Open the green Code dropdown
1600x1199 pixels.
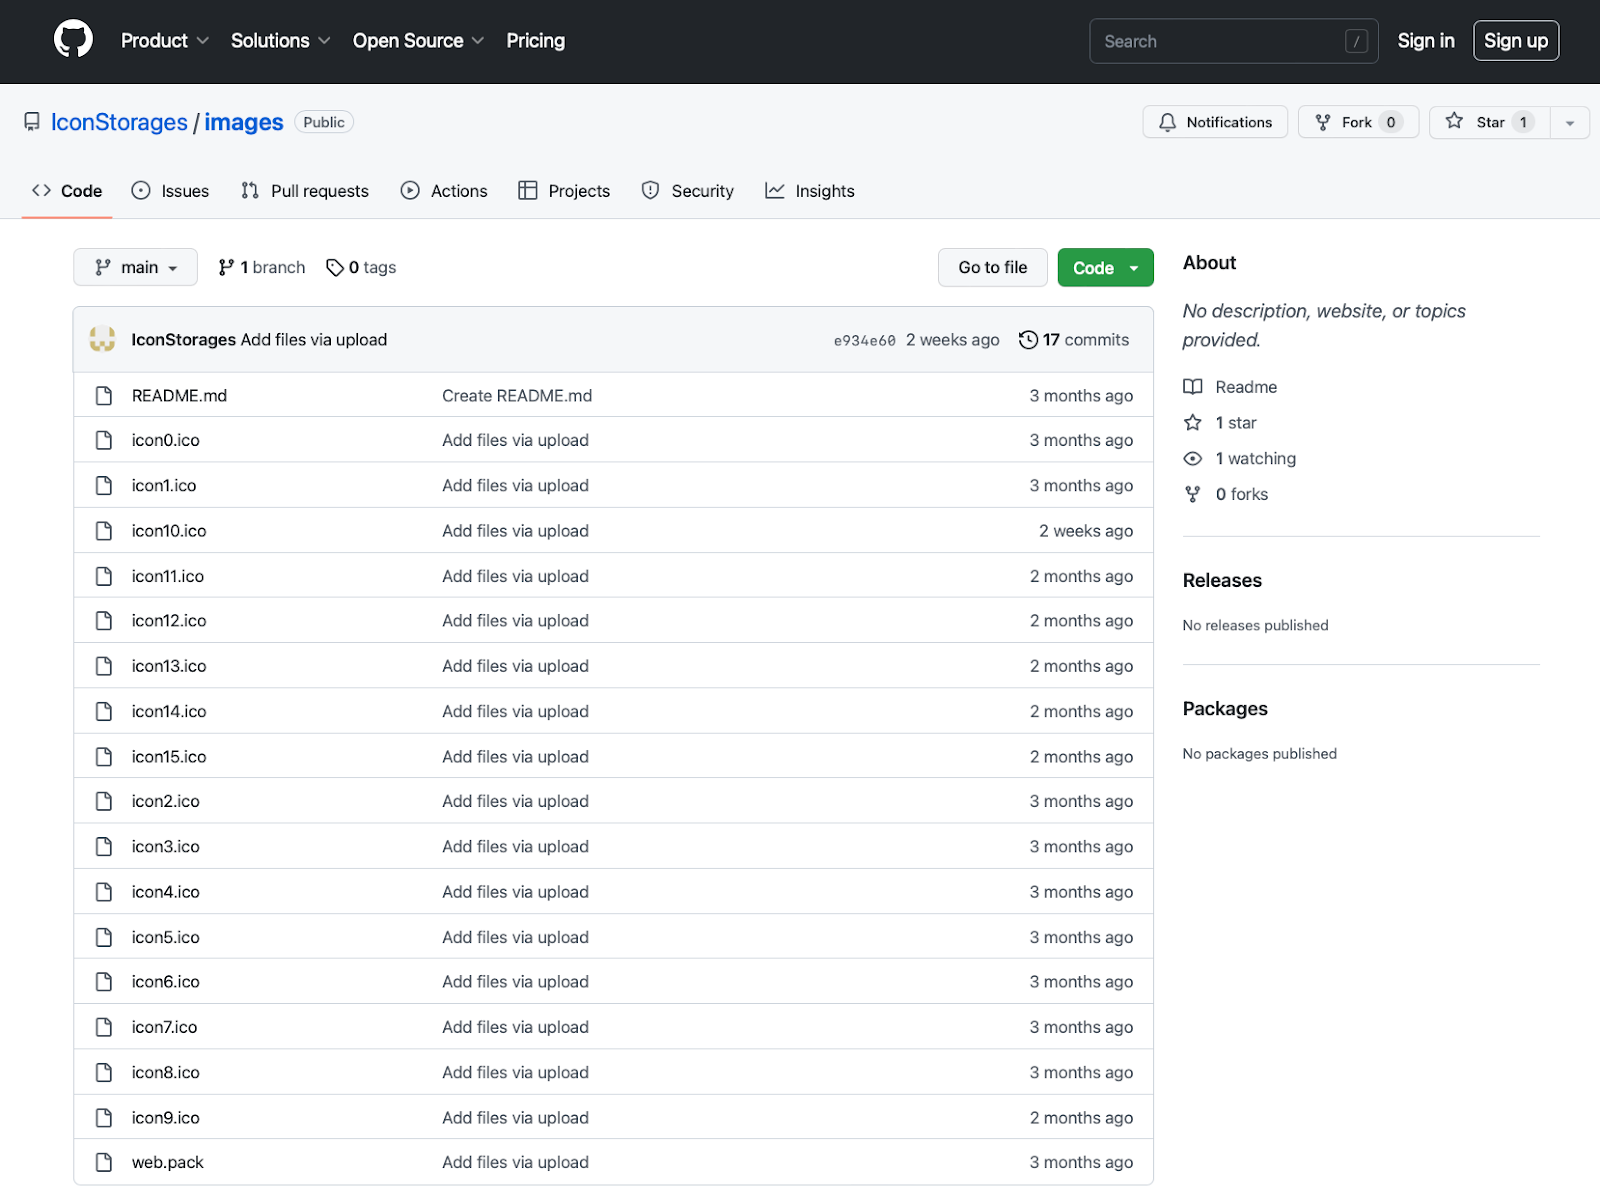click(1105, 267)
